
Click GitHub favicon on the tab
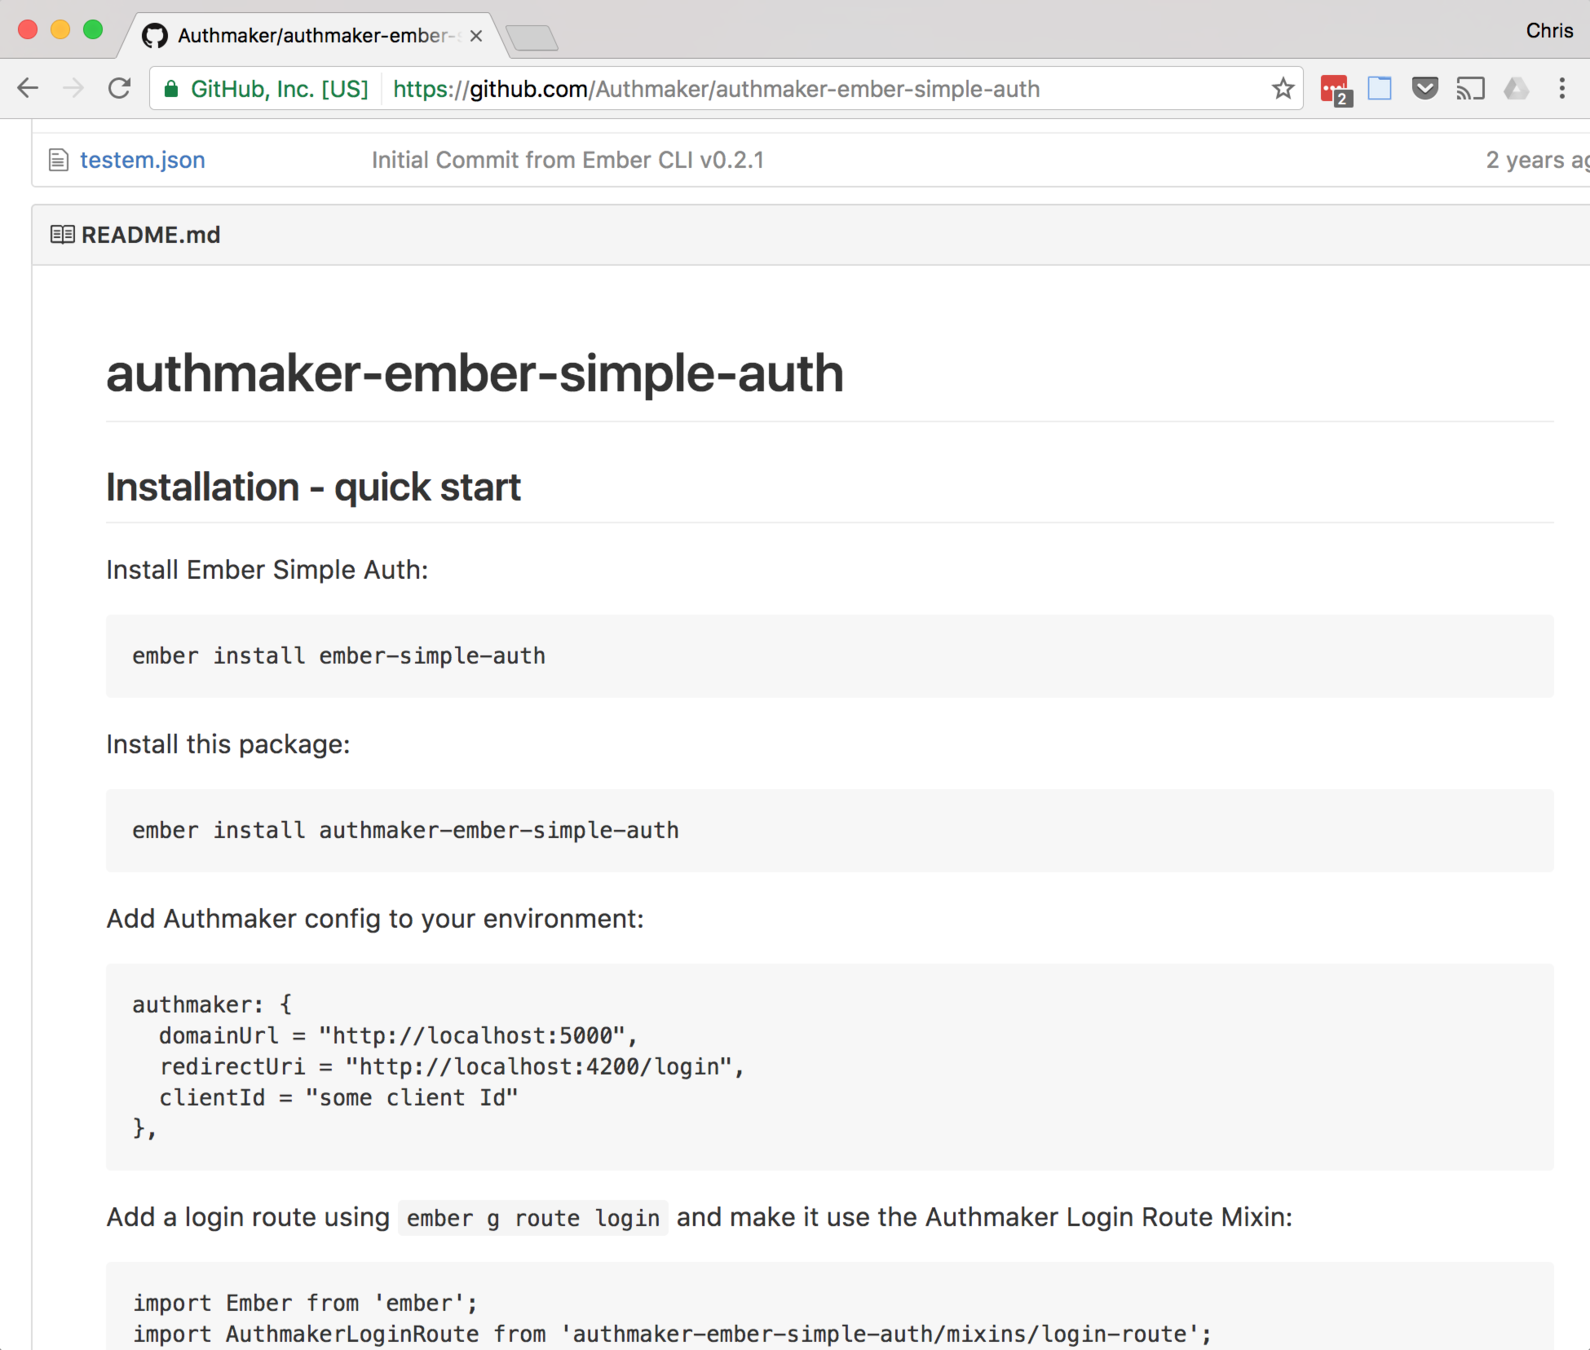click(x=154, y=36)
